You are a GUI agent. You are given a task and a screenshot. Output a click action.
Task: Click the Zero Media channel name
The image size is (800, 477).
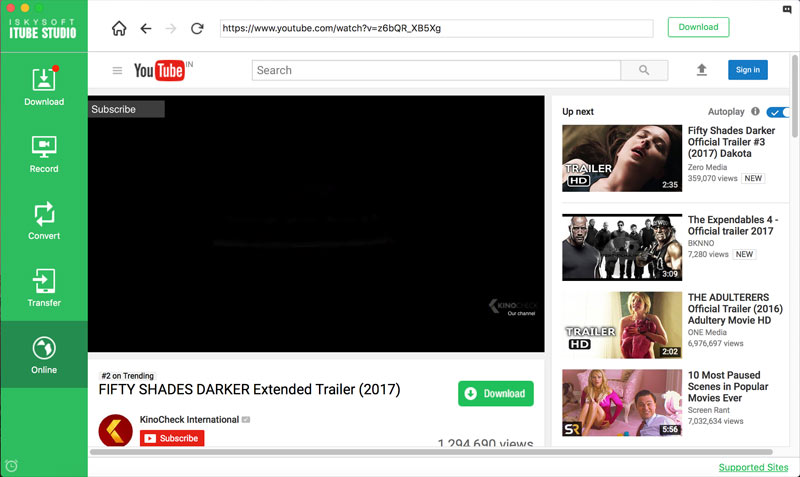pos(707,167)
